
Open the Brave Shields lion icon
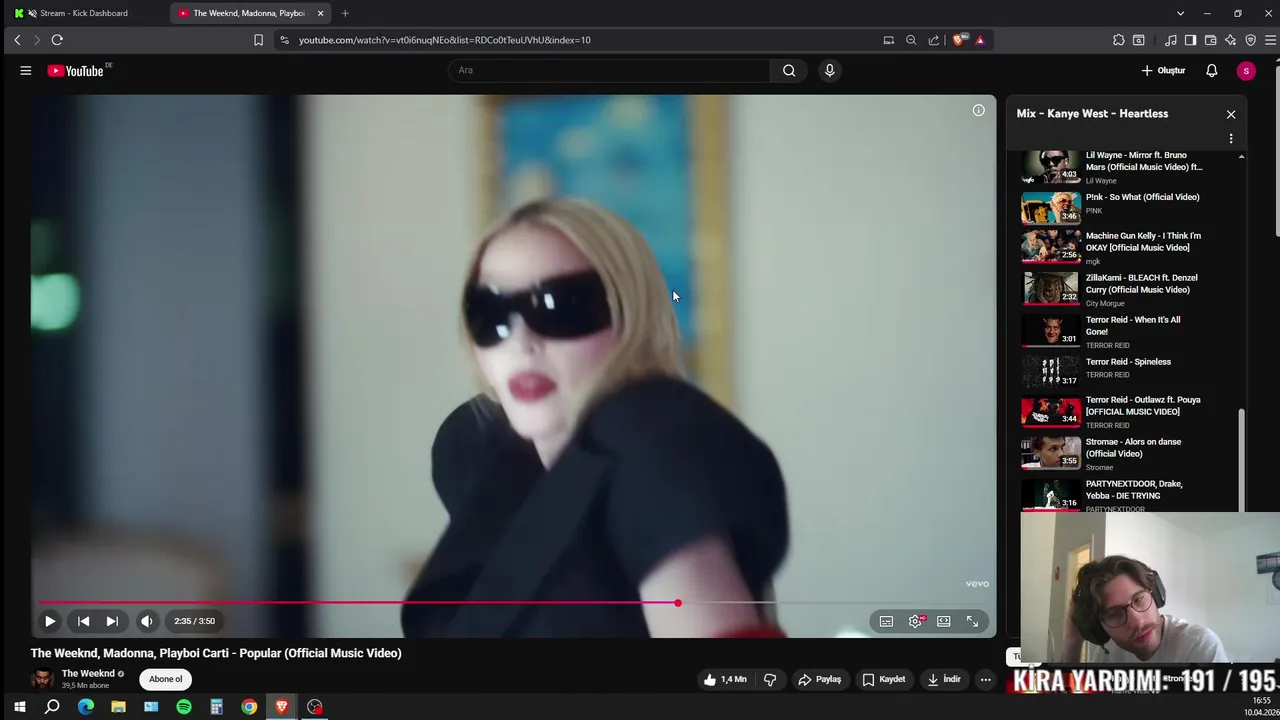[959, 40]
